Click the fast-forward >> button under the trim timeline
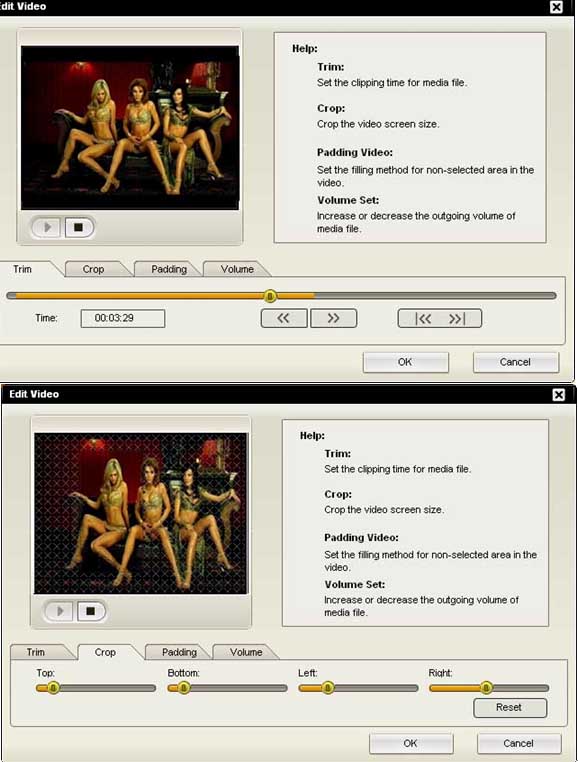The height and width of the screenshot is (762, 578). 333,318
